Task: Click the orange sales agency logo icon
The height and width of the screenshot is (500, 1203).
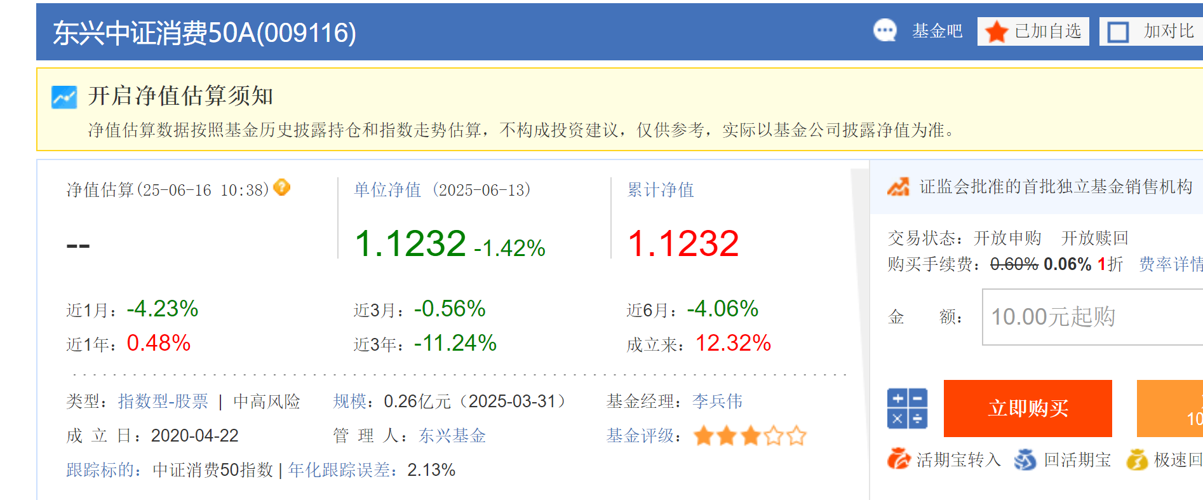Action: pyautogui.click(x=898, y=187)
